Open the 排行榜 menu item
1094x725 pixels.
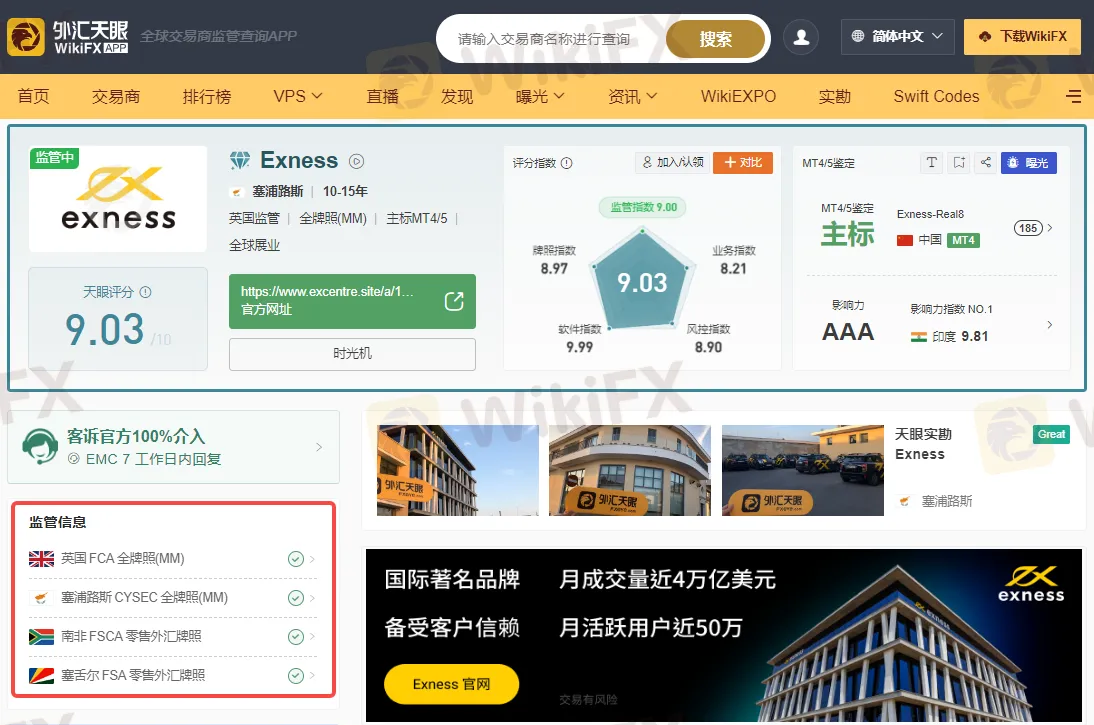pyautogui.click(x=207, y=96)
